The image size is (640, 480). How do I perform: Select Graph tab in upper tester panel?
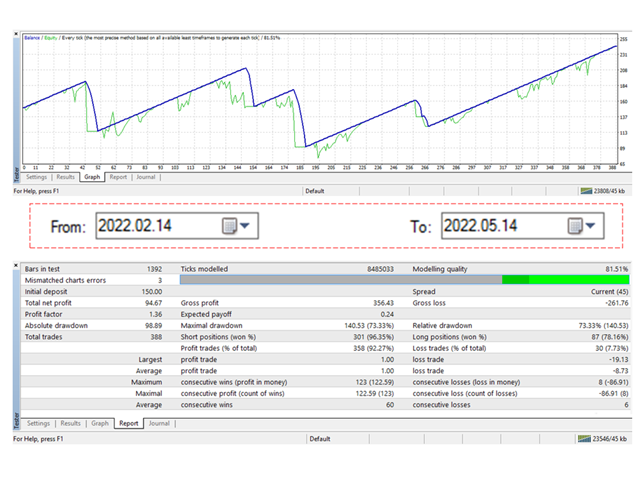pyautogui.click(x=93, y=177)
